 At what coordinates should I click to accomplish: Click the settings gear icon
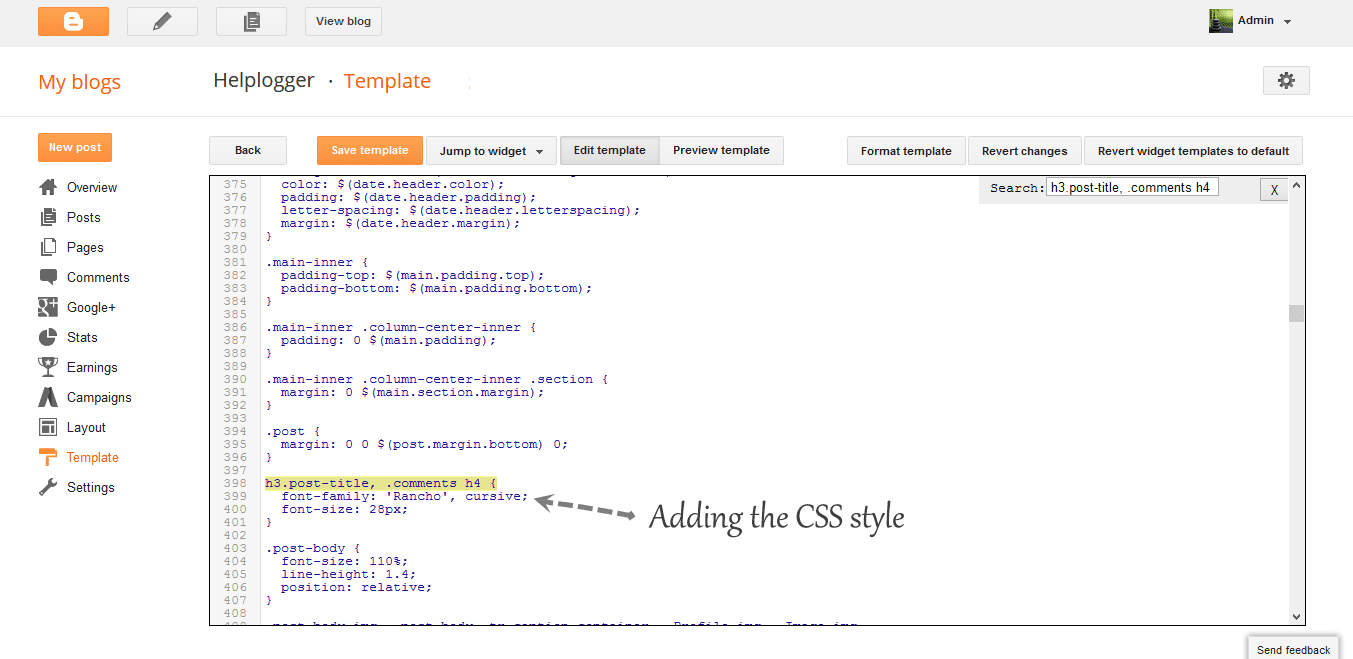tap(1286, 81)
